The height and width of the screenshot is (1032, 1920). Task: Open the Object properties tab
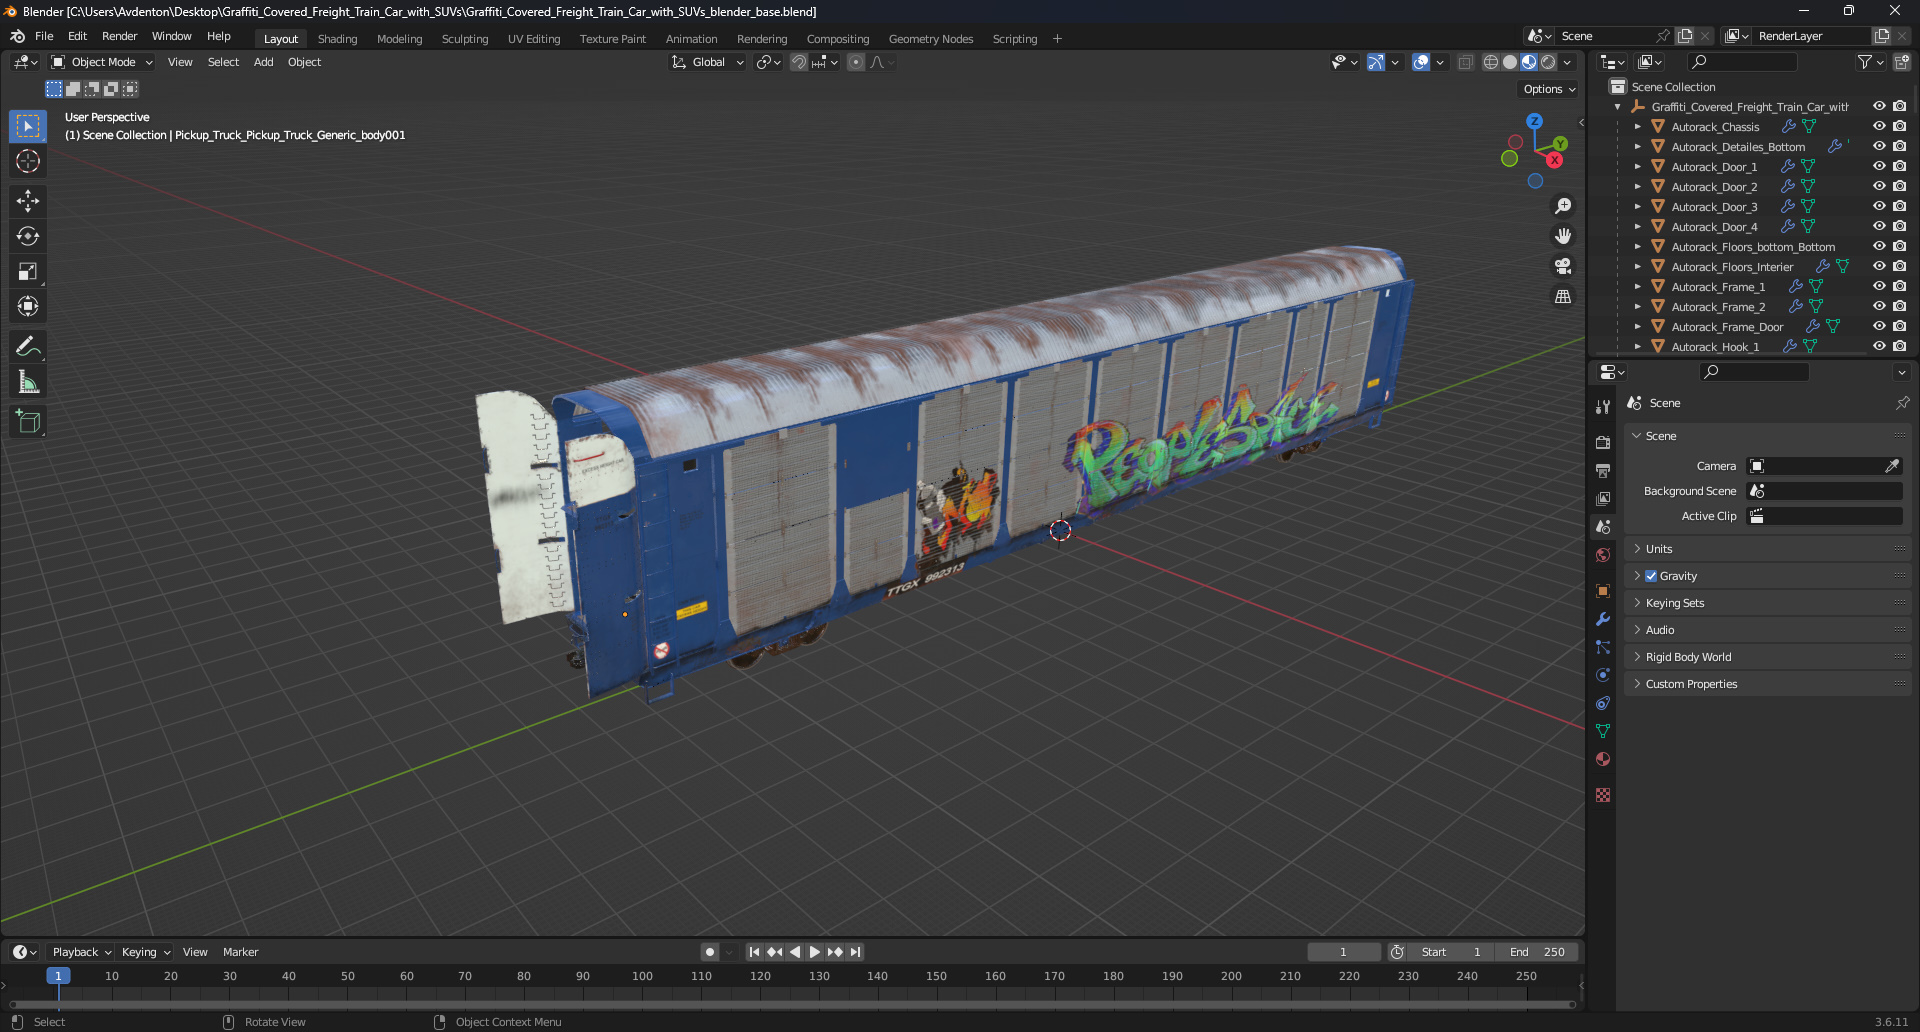click(1603, 591)
